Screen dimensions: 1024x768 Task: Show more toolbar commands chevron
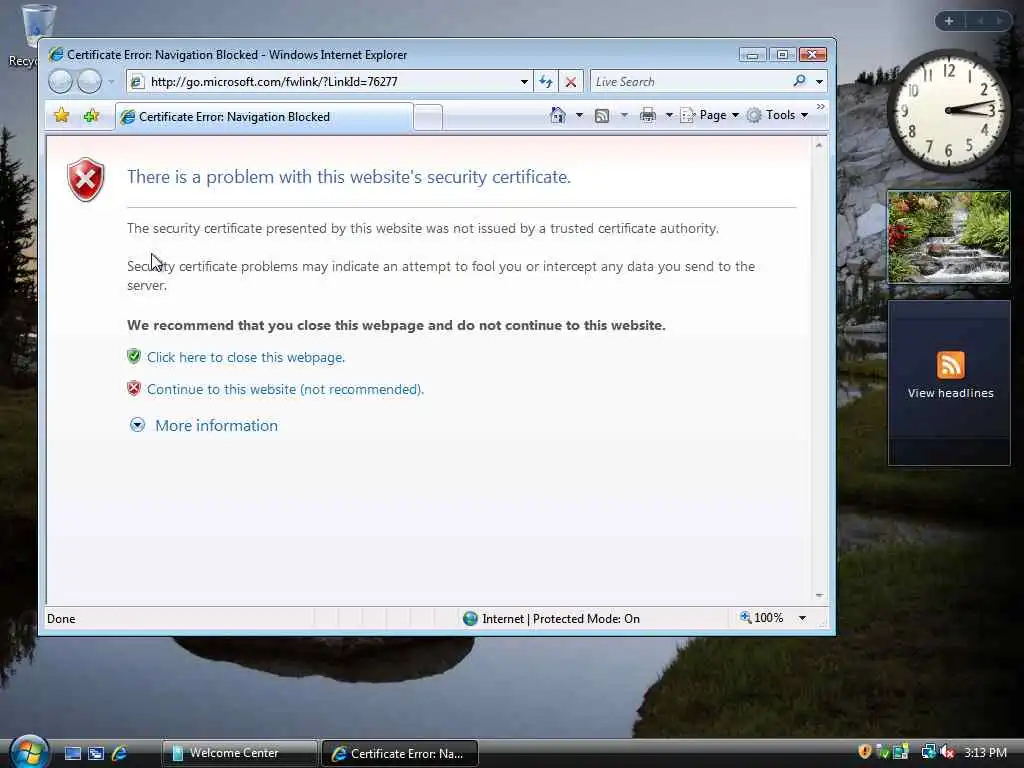821,106
